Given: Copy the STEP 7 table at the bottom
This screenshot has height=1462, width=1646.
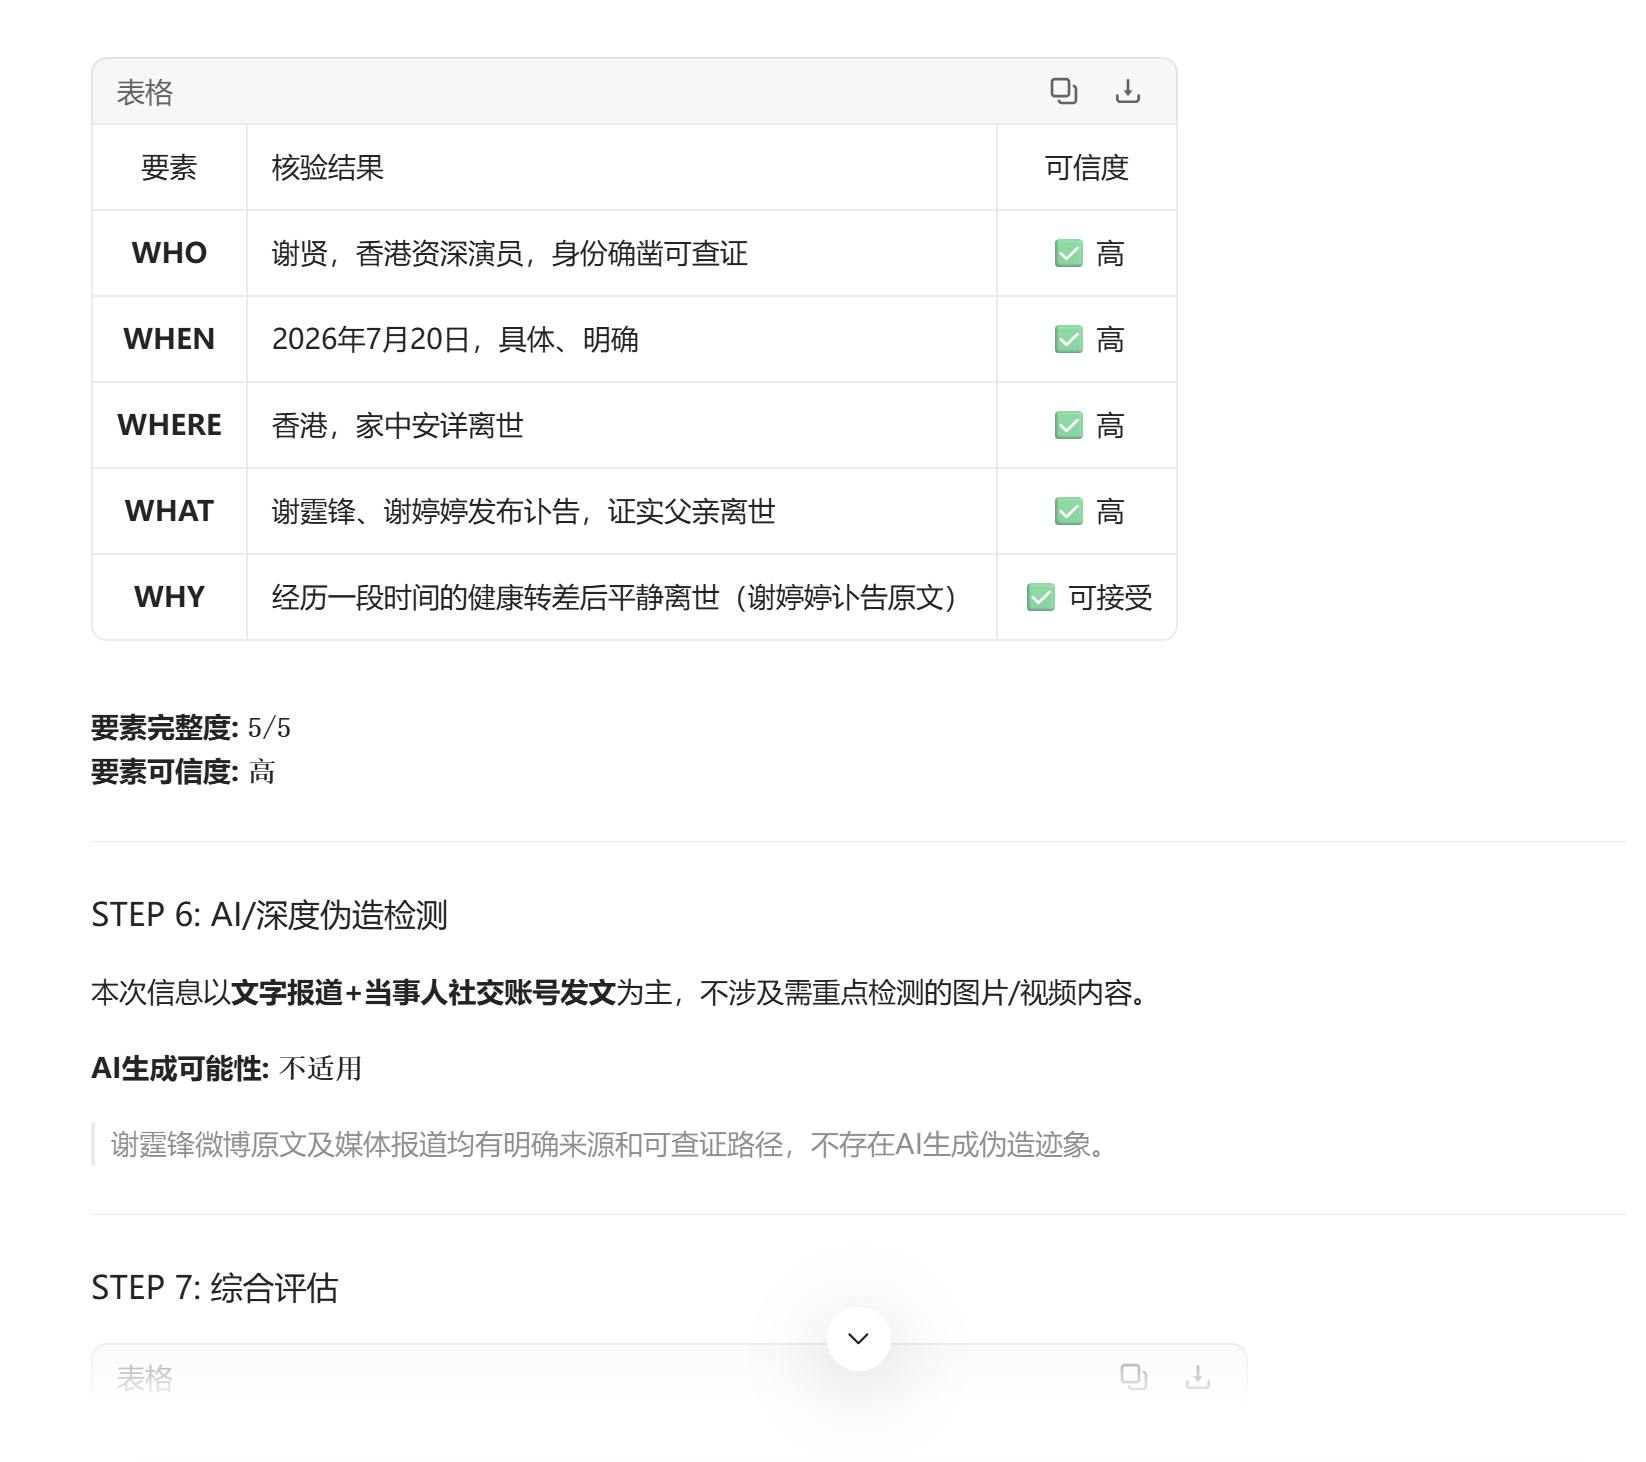Looking at the screenshot, I should coord(1133,1376).
